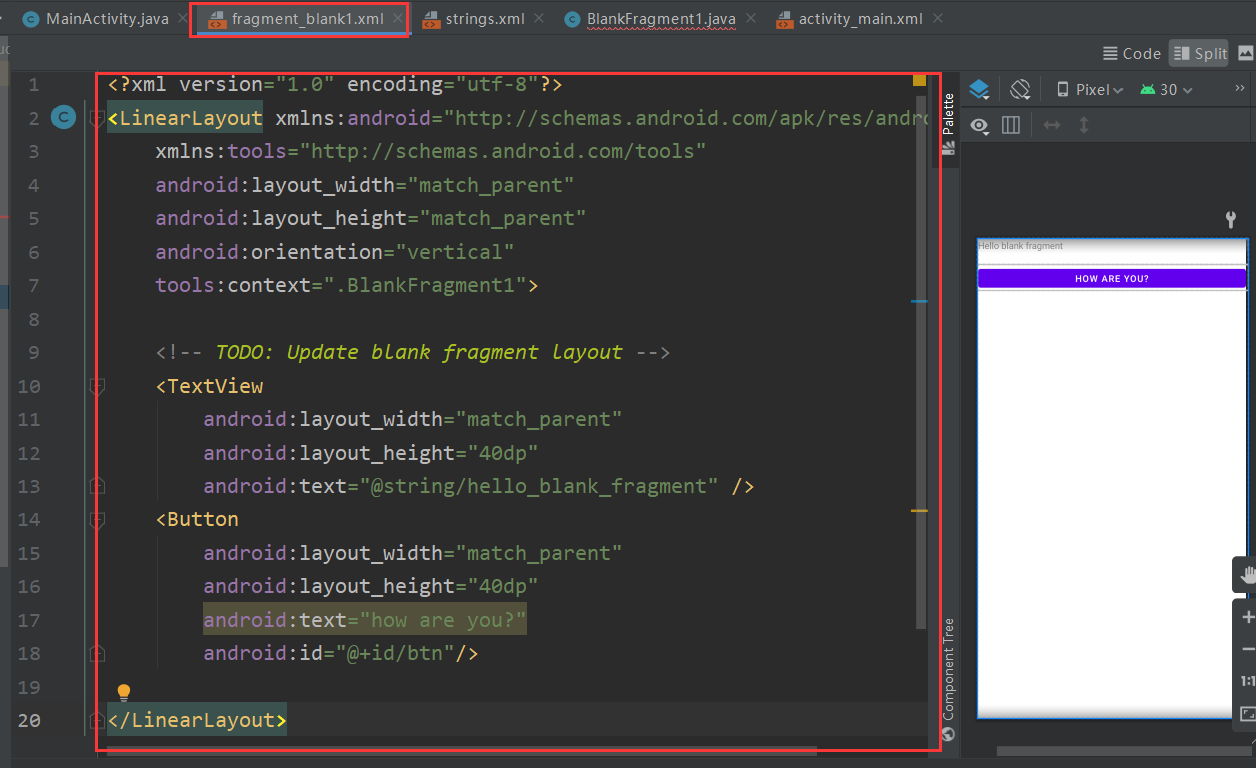Collapse the Button fold marker at line 14

tap(97, 520)
